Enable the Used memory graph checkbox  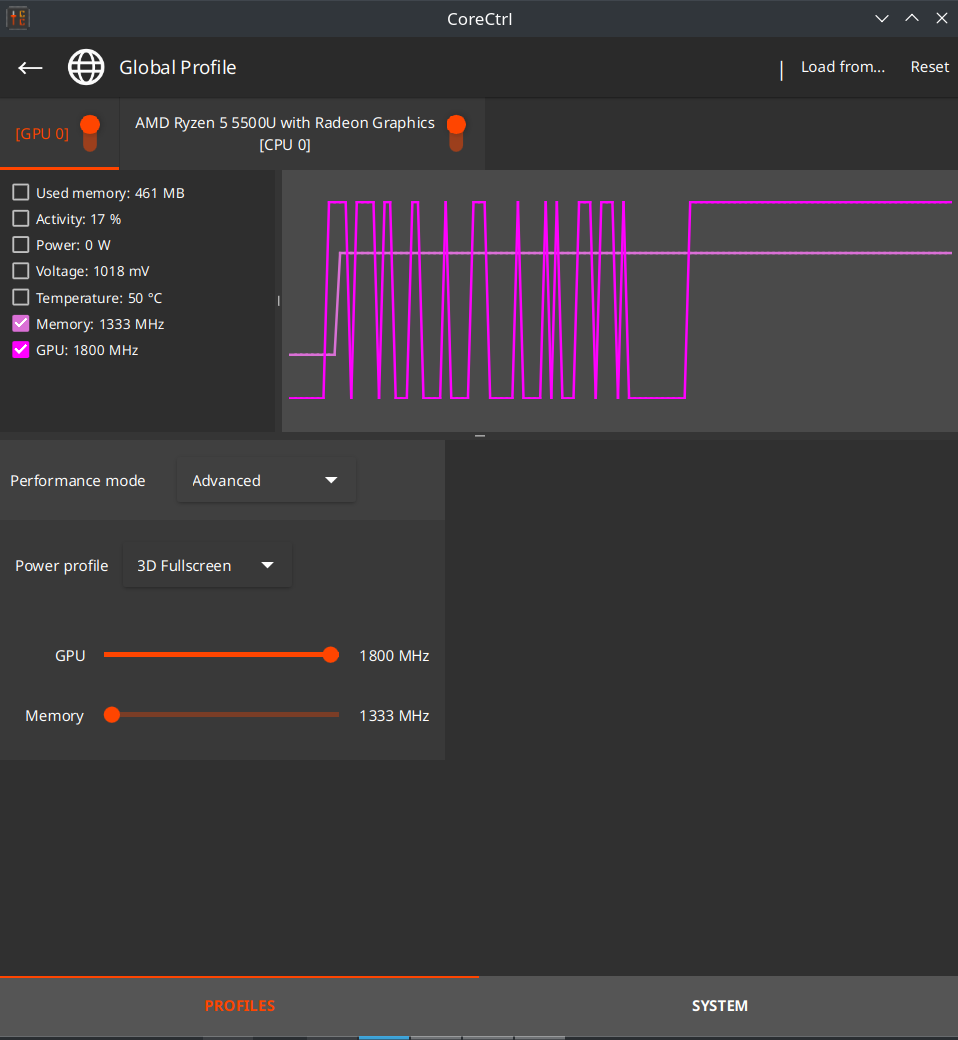[20, 192]
